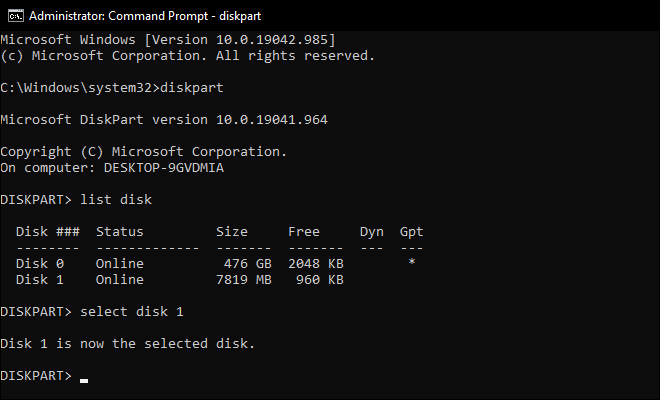Click the Disk 1 row label

(40, 280)
